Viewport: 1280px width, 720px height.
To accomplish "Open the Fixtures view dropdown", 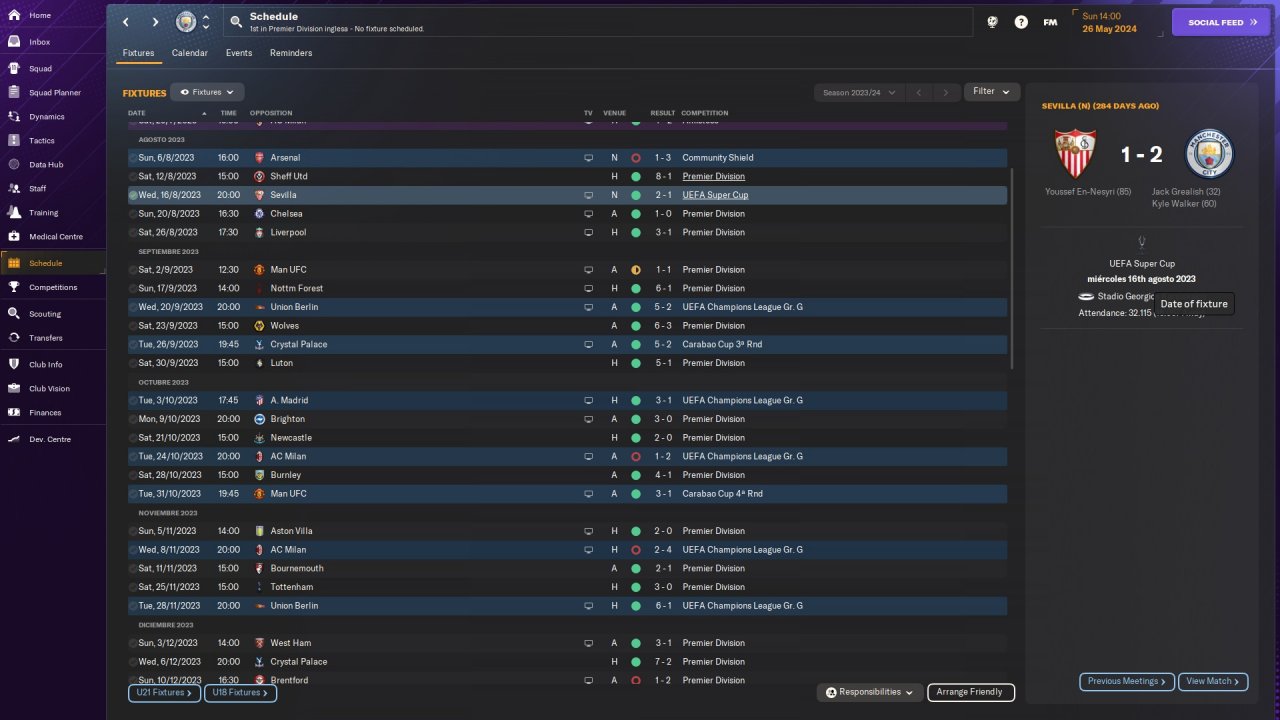I will [207, 92].
